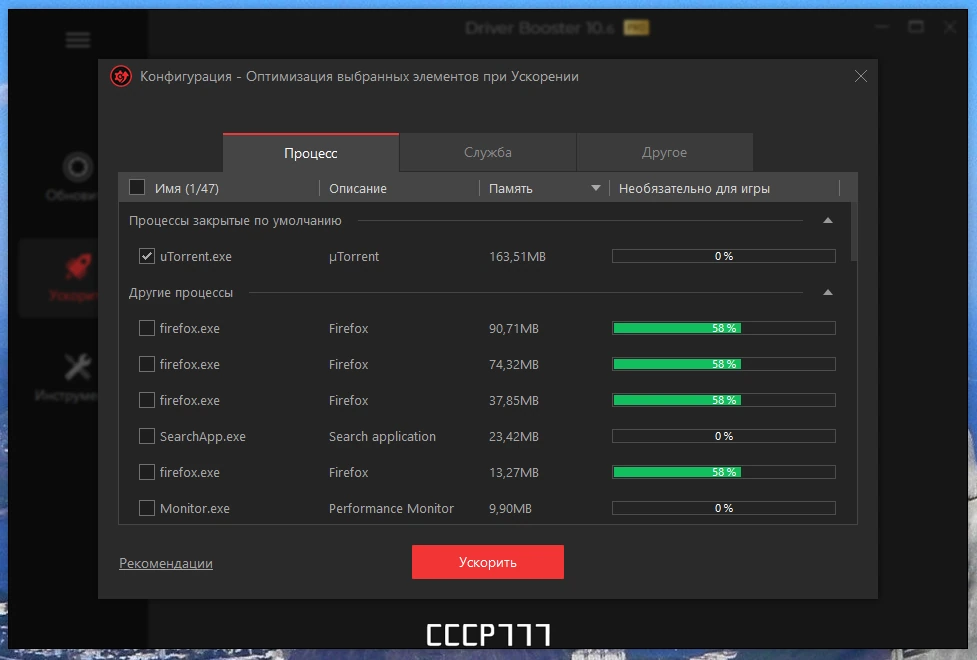Check the firefox.exe 37,85MB checkbox
This screenshot has height=660, width=977.
tap(146, 400)
